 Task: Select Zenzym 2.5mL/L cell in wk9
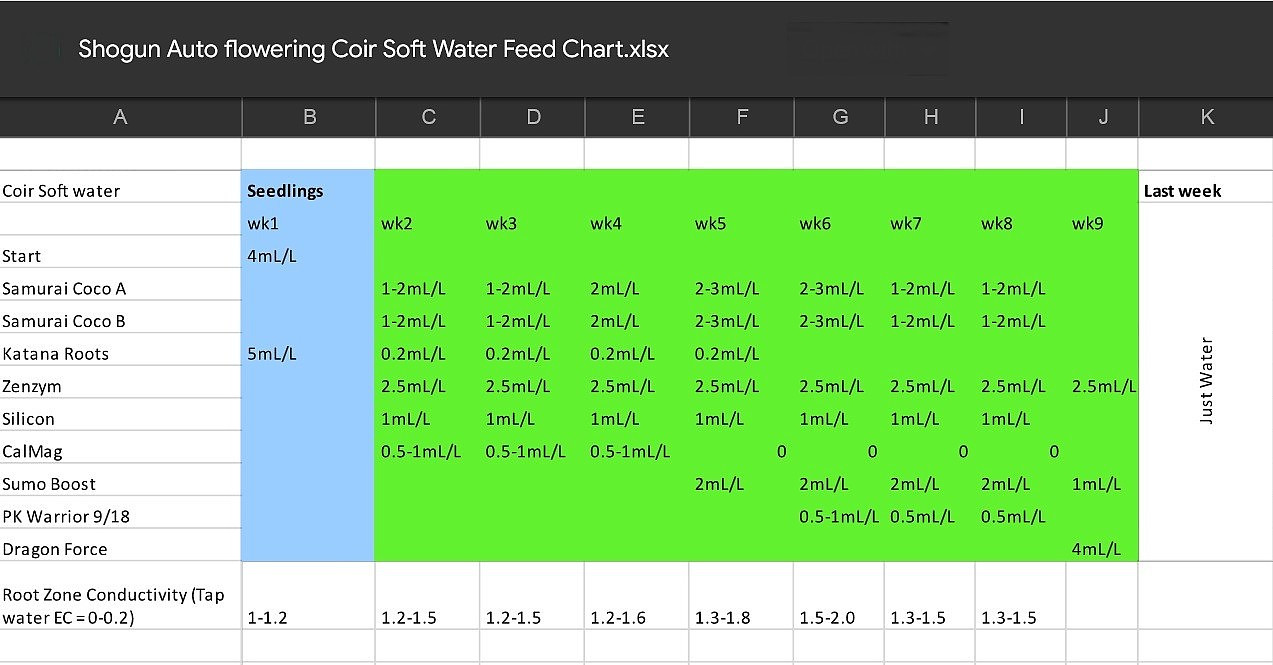(1103, 387)
